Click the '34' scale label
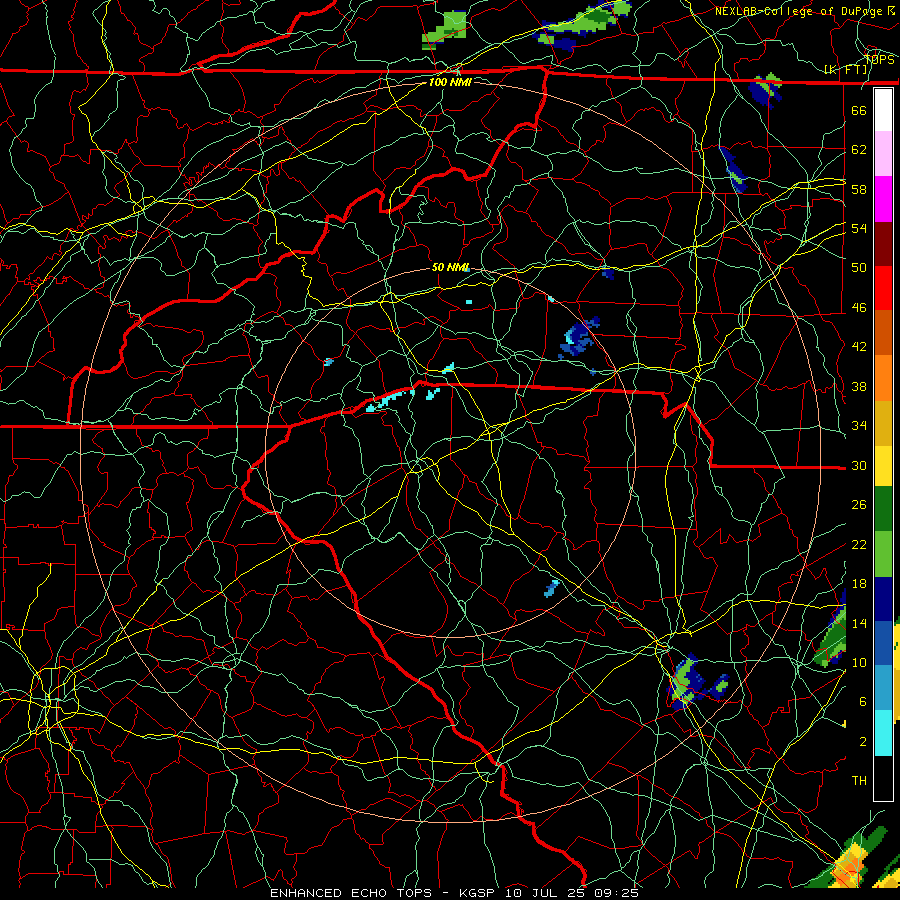This screenshot has width=900, height=900. tap(859, 426)
